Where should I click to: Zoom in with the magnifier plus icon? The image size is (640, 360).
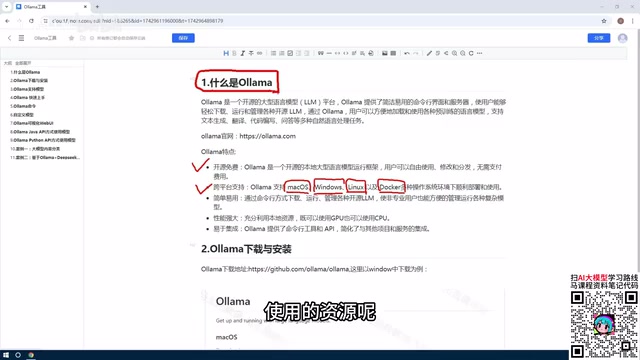454,53
